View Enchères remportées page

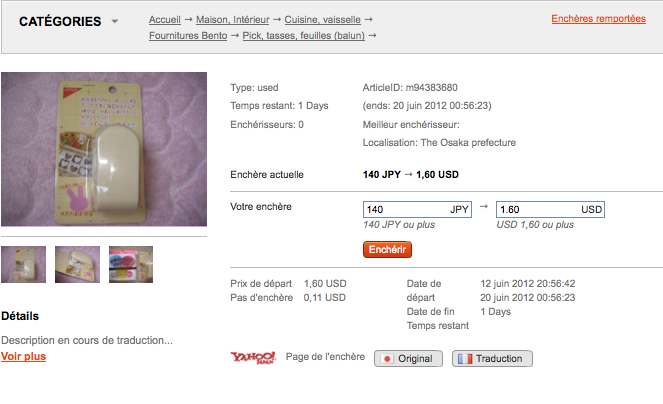[x=598, y=19]
